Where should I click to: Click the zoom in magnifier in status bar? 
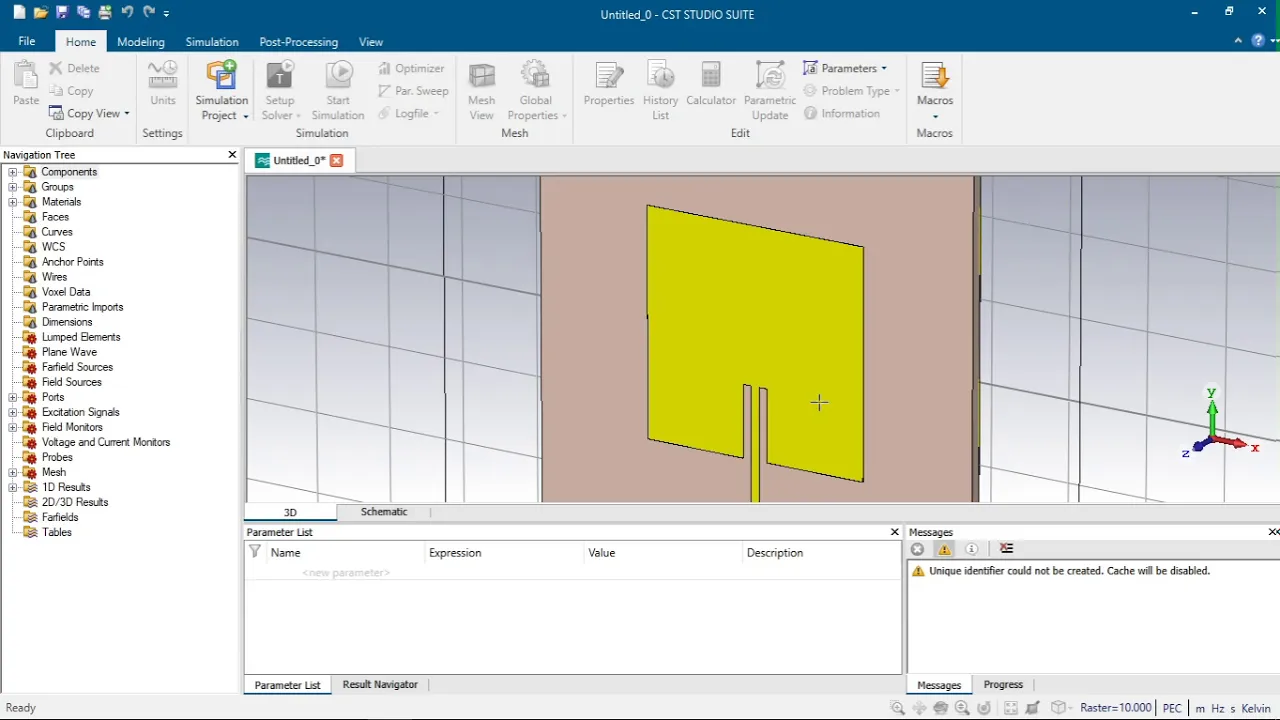coord(897,708)
